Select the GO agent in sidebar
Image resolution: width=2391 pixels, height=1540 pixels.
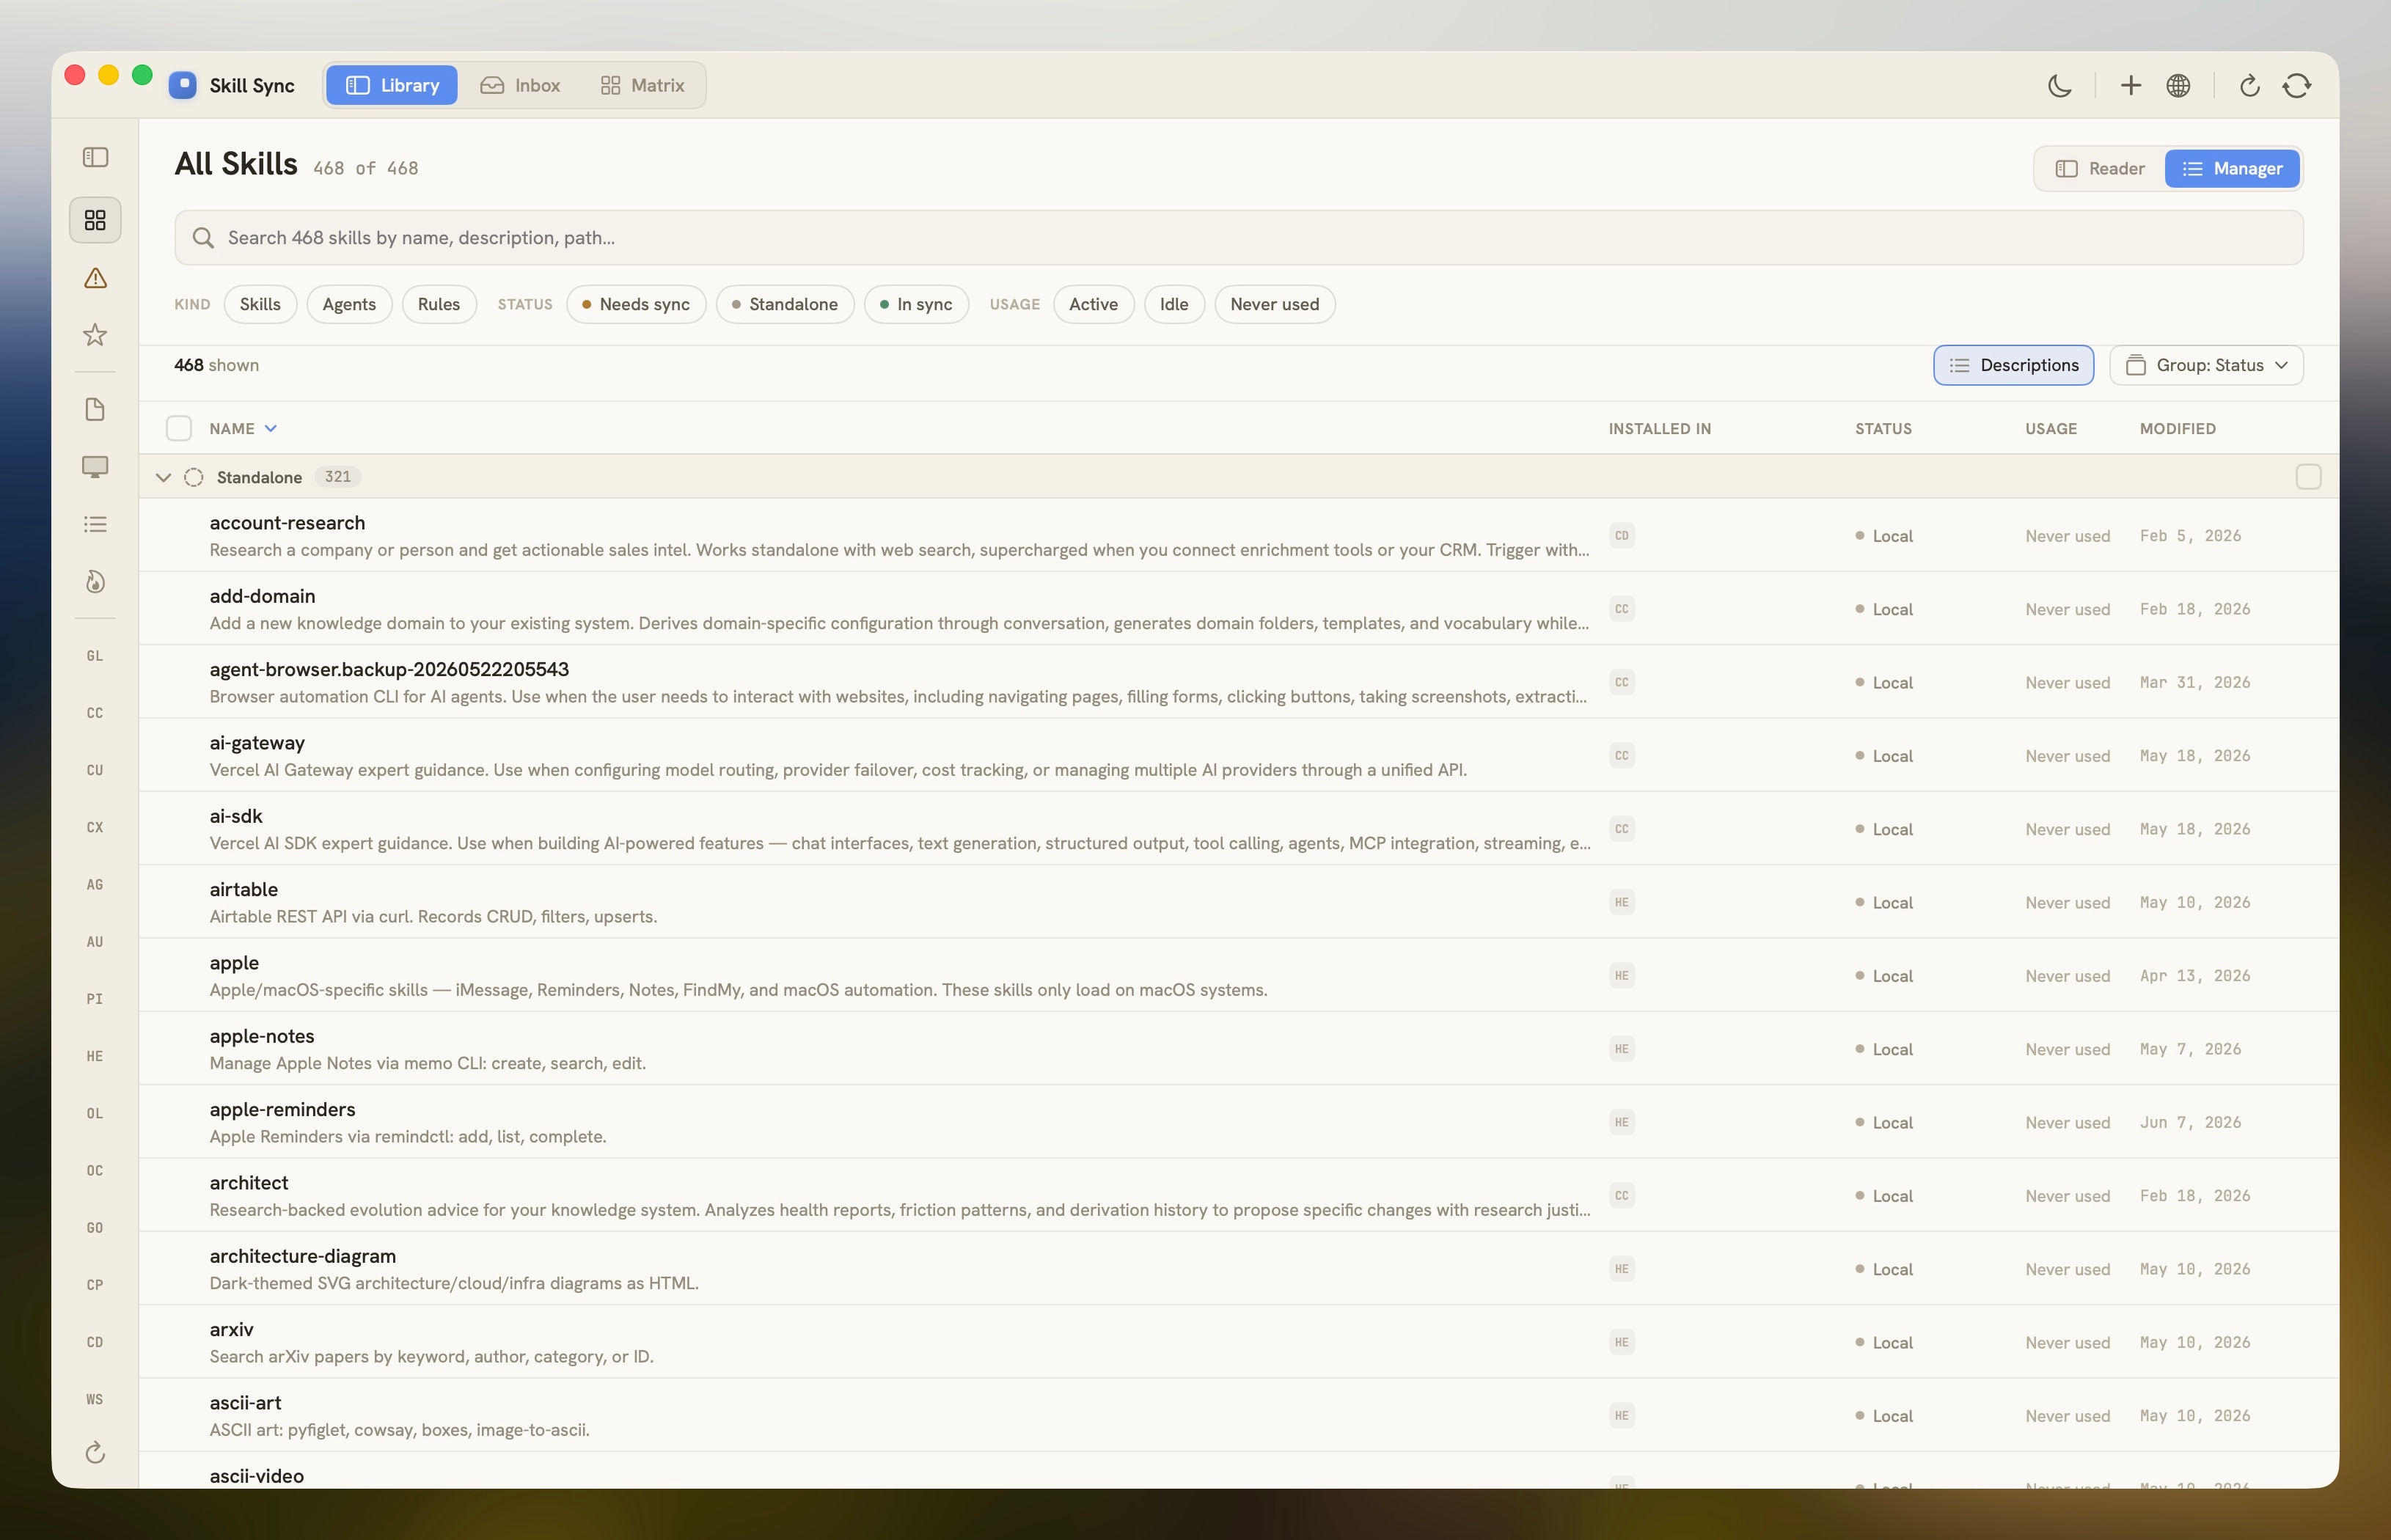[x=95, y=1228]
